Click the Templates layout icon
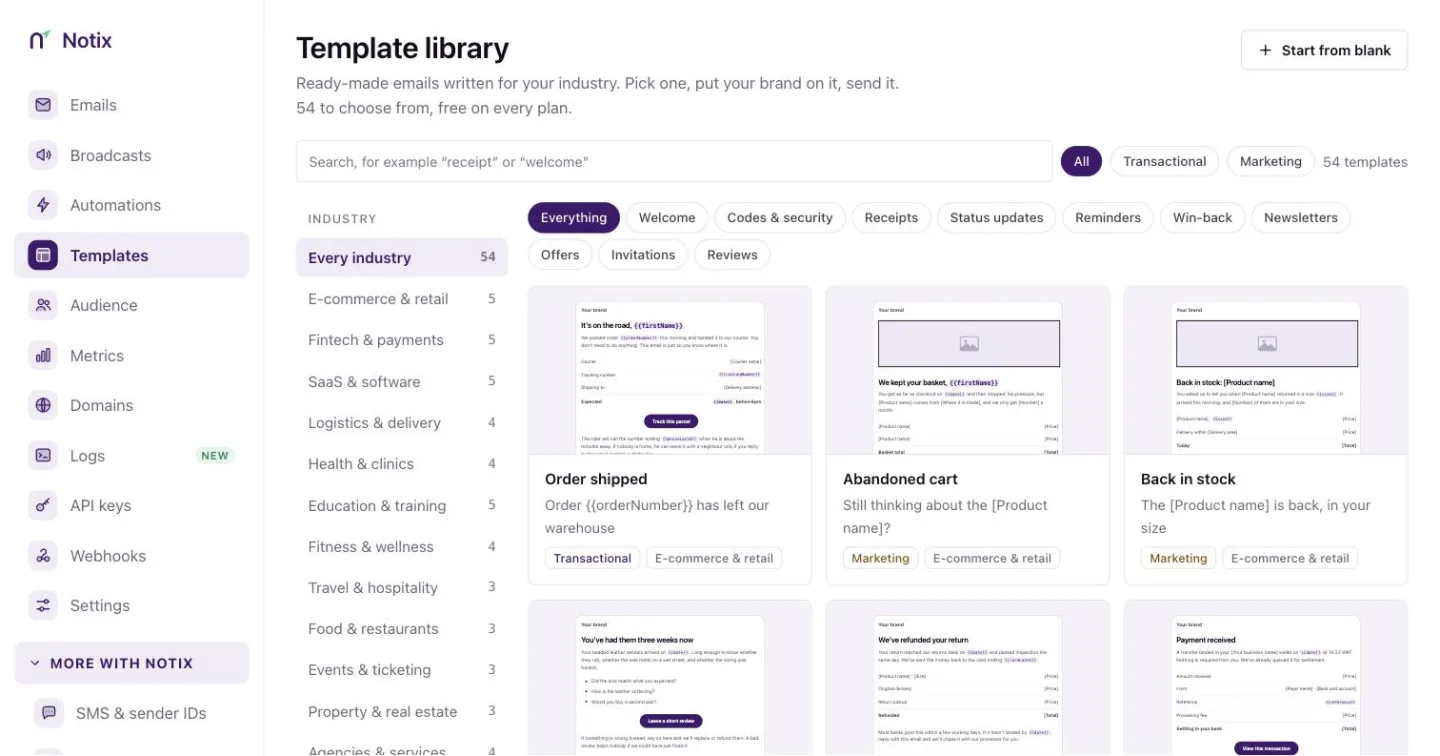1440x756 pixels. 43,255
